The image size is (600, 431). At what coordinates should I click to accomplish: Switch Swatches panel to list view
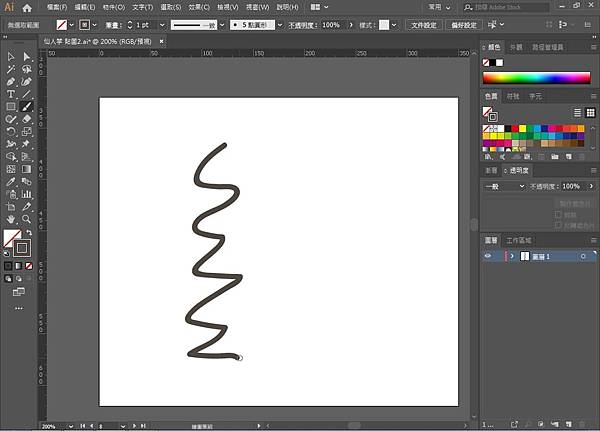click(577, 113)
